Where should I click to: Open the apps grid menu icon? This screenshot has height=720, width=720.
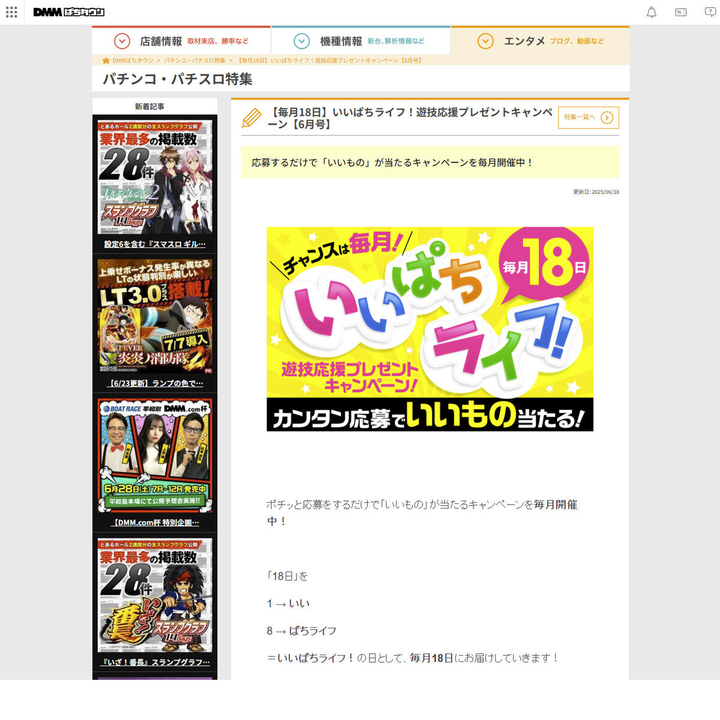pyautogui.click(x=11, y=12)
